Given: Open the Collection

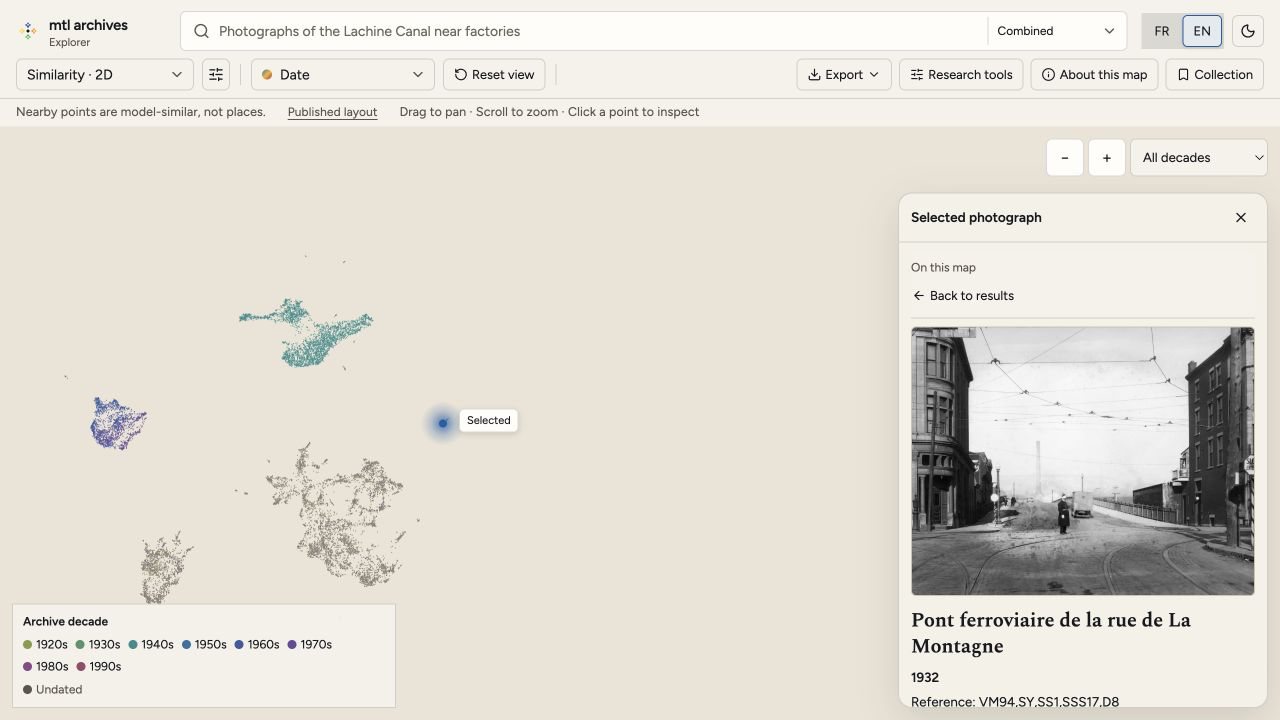Looking at the screenshot, I should click(x=1215, y=75).
